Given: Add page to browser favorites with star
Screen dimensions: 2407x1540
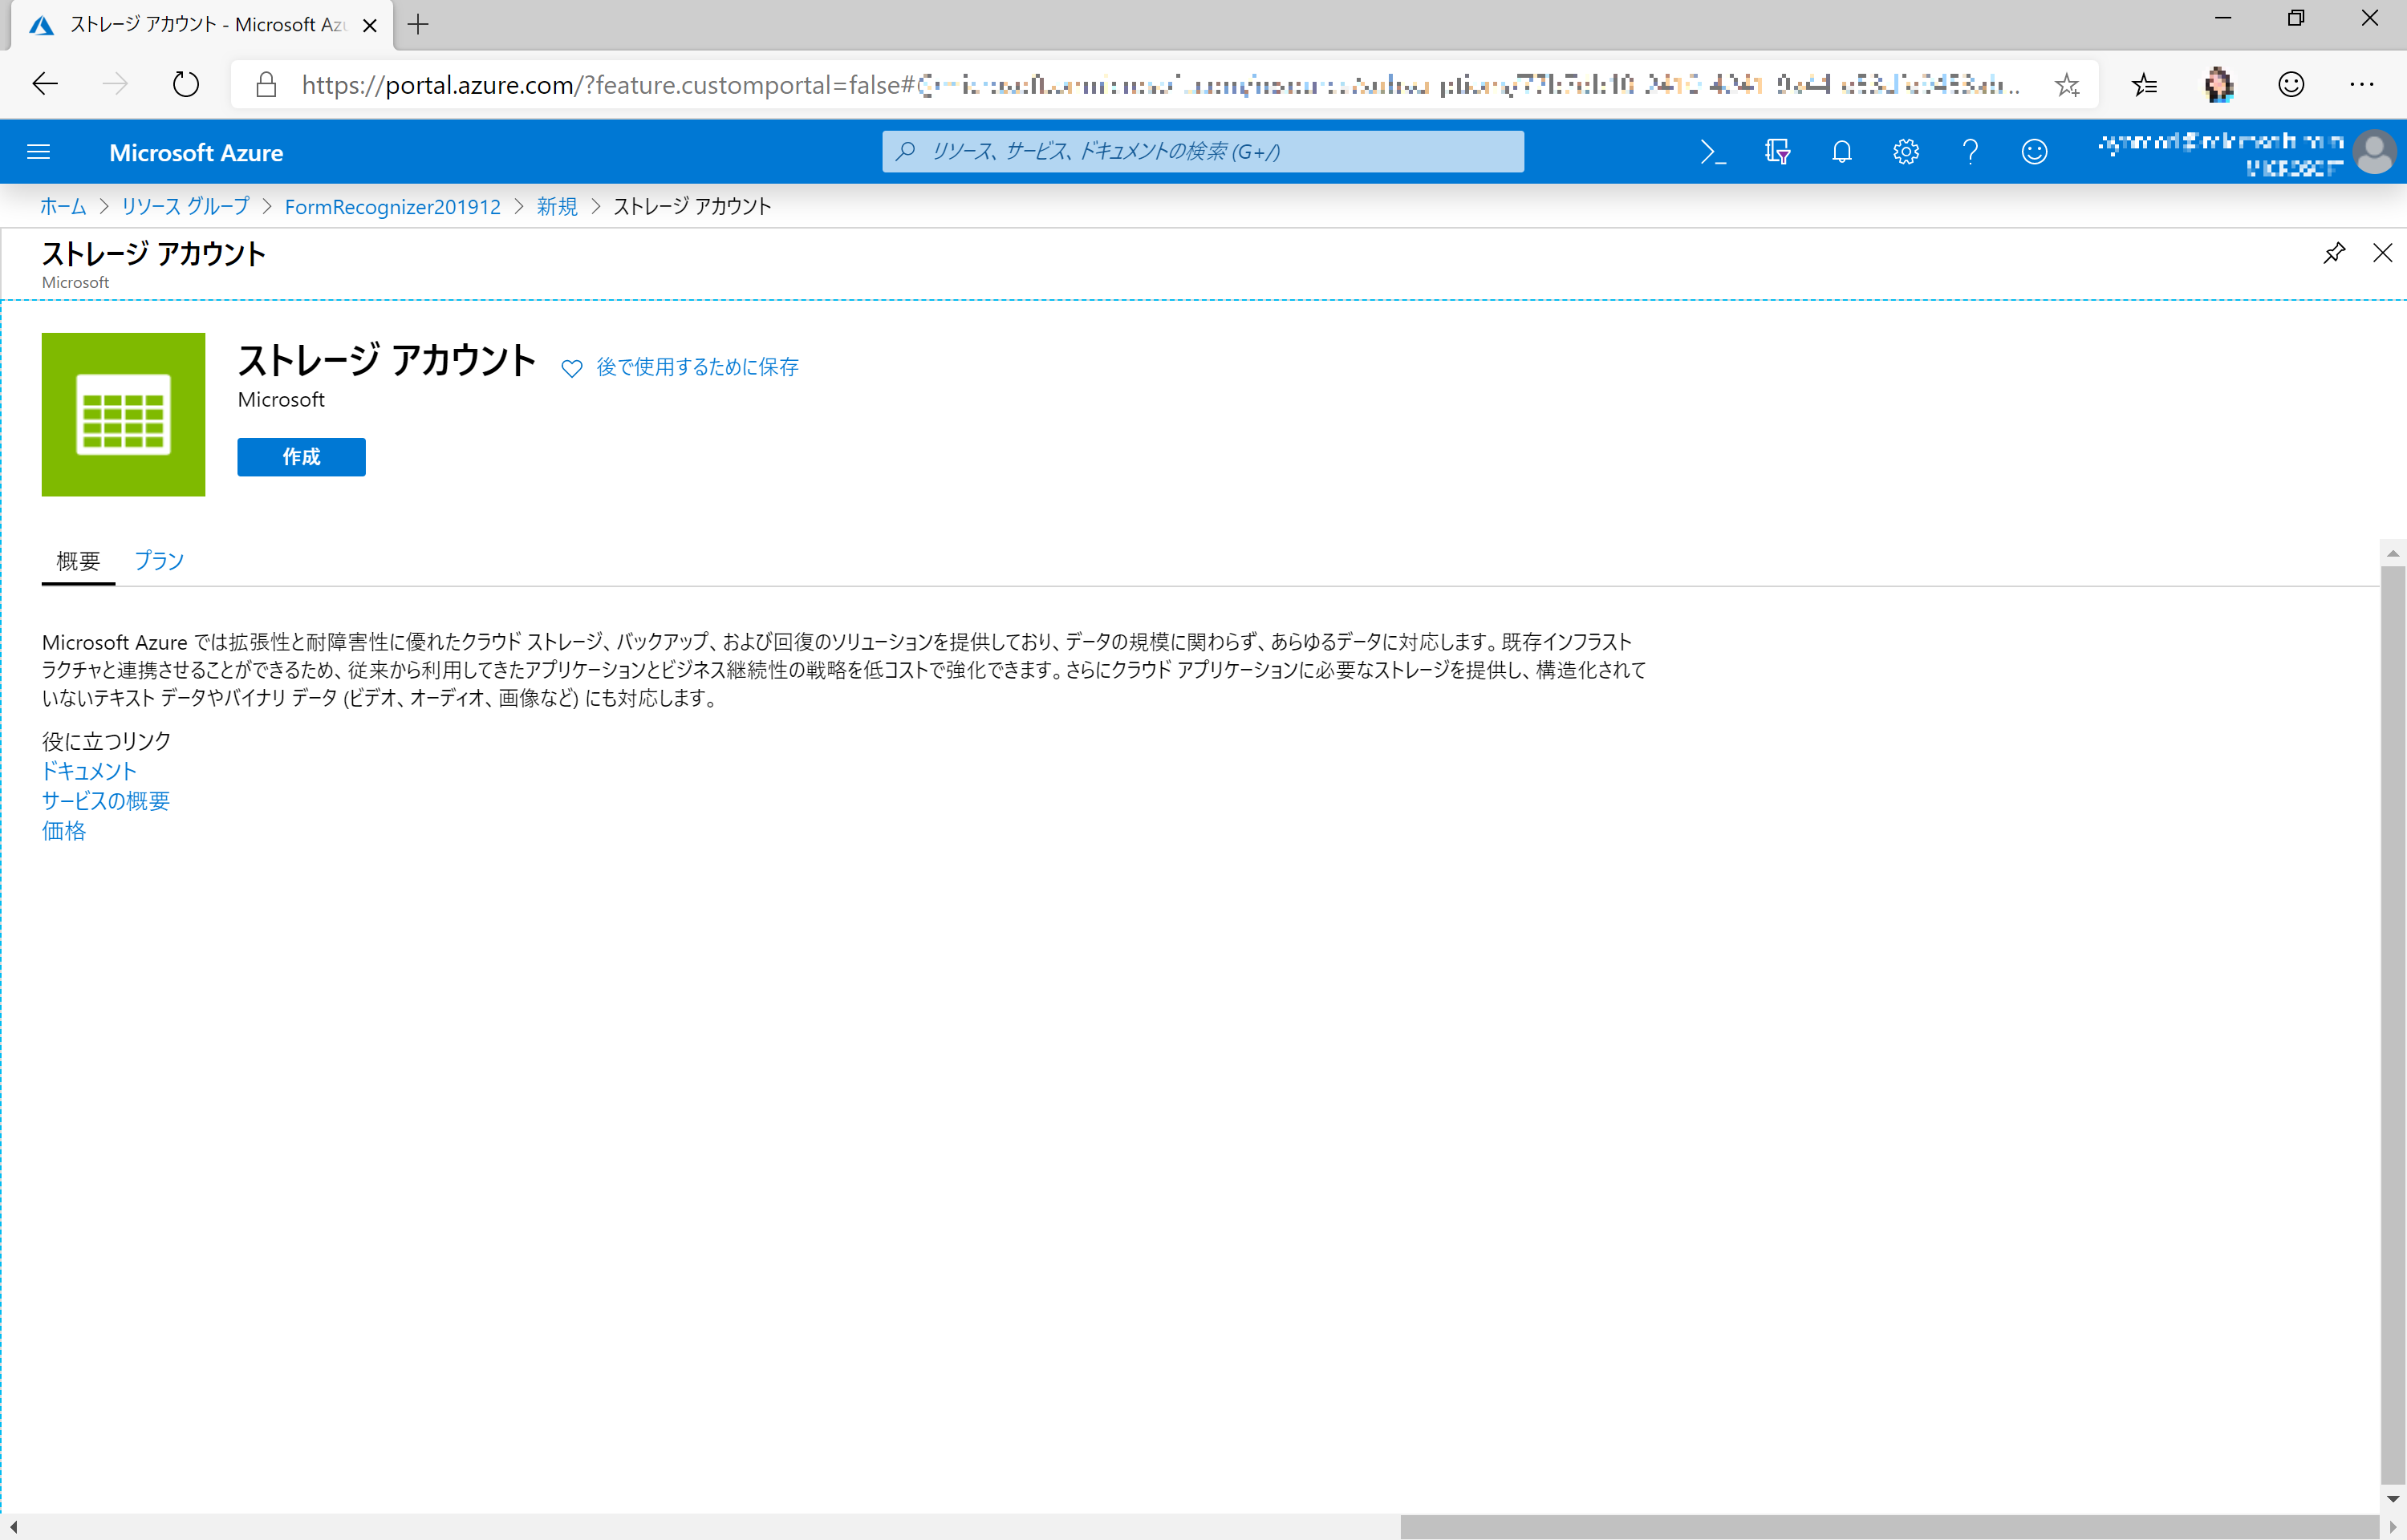Looking at the screenshot, I should pyautogui.click(x=2067, y=85).
